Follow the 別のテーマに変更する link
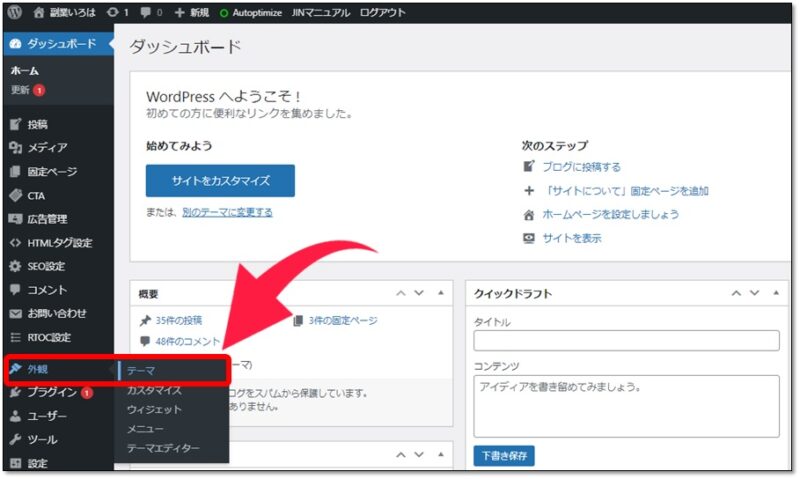The width and height of the screenshot is (800, 479). [227, 212]
